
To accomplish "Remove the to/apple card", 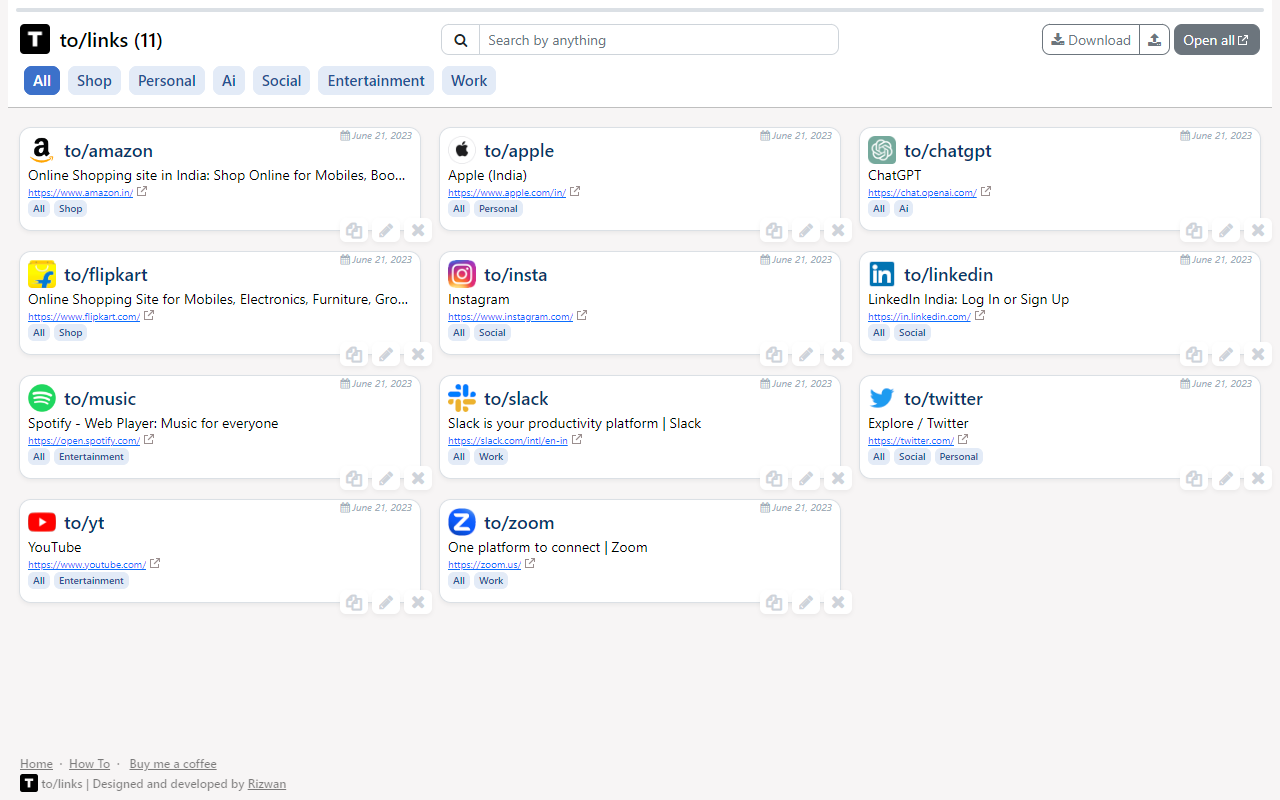I will 838,231.
